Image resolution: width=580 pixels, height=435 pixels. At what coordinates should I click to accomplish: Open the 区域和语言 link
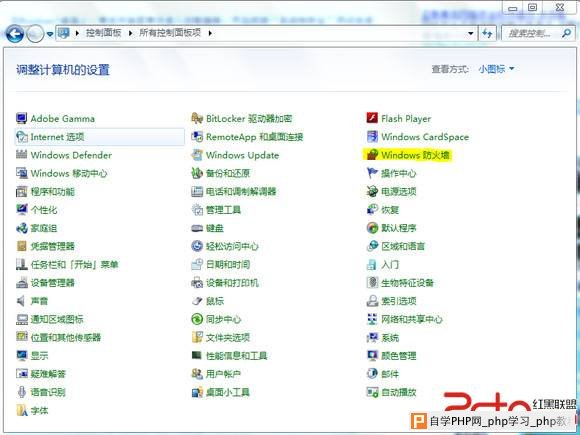(x=403, y=246)
